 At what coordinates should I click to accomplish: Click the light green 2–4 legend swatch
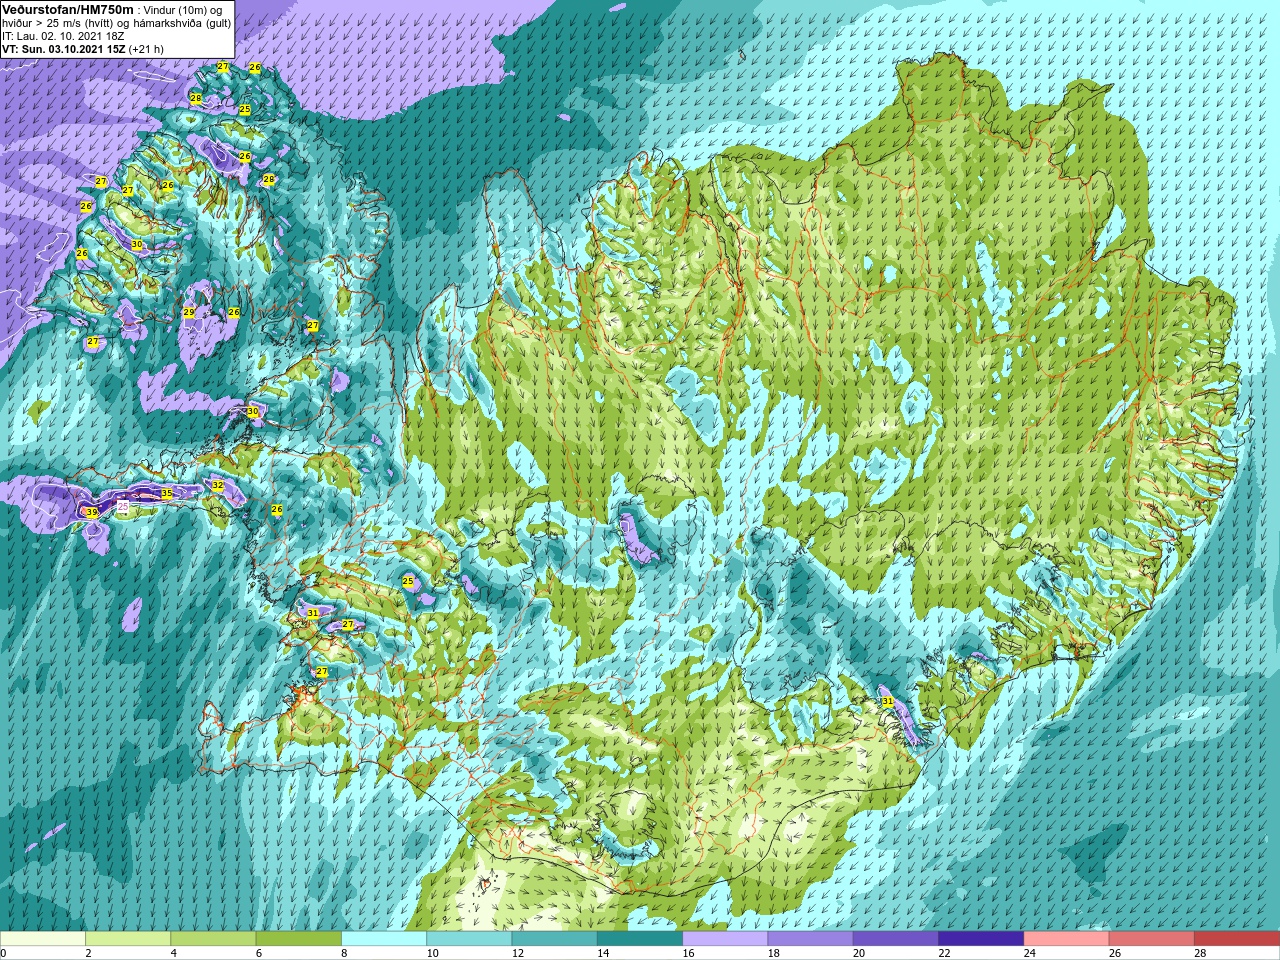pyautogui.click(x=128, y=939)
